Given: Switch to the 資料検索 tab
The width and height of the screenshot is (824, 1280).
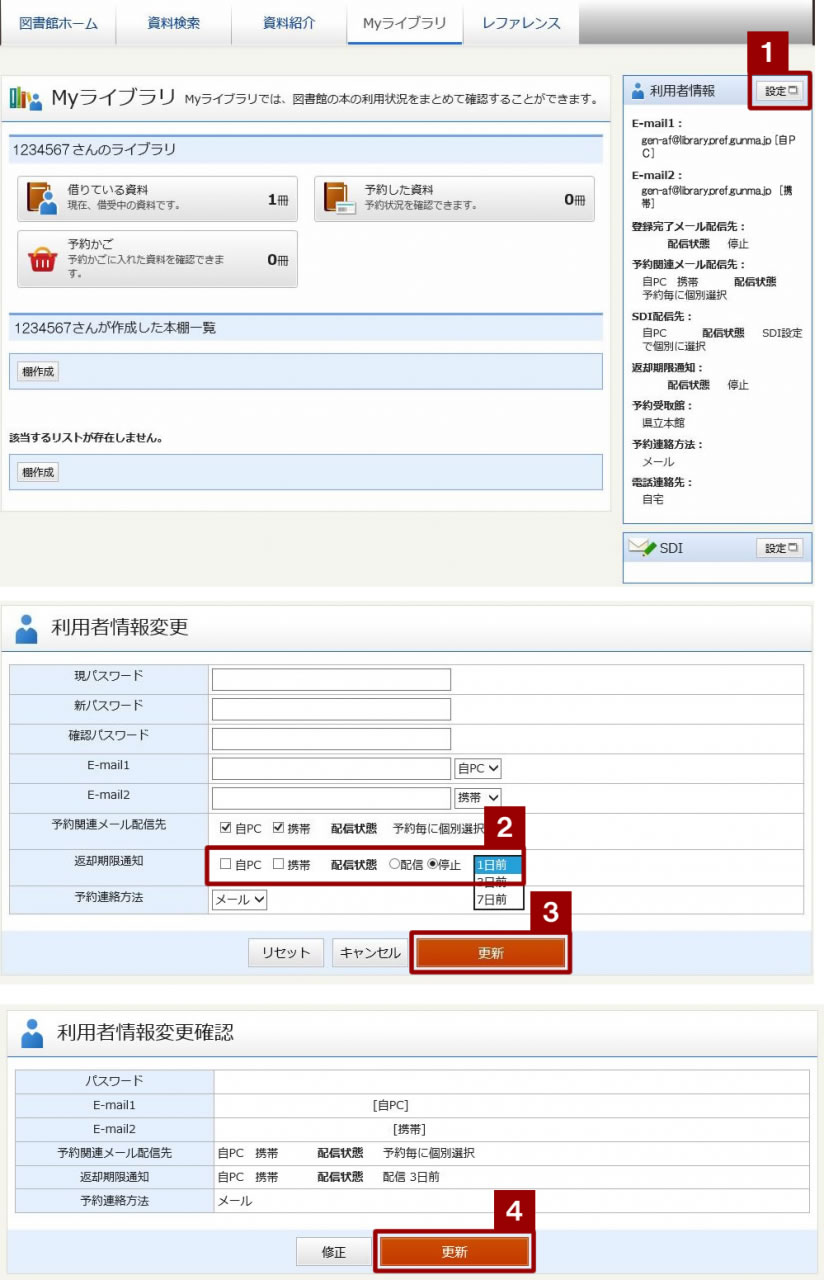Looking at the screenshot, I should (173, 23).
